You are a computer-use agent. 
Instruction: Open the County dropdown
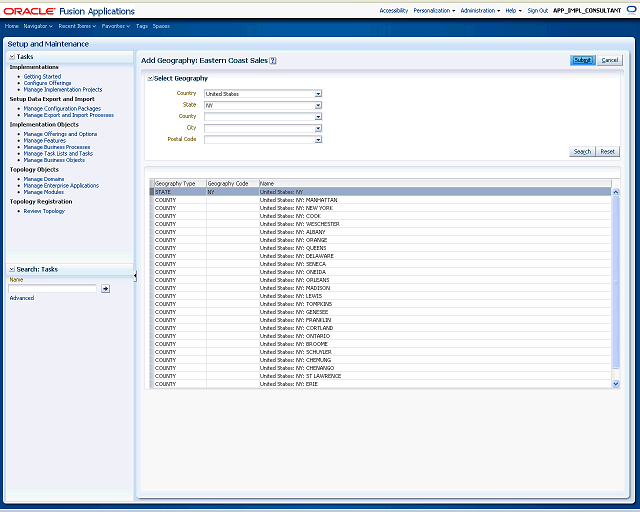tap(318, 117)
